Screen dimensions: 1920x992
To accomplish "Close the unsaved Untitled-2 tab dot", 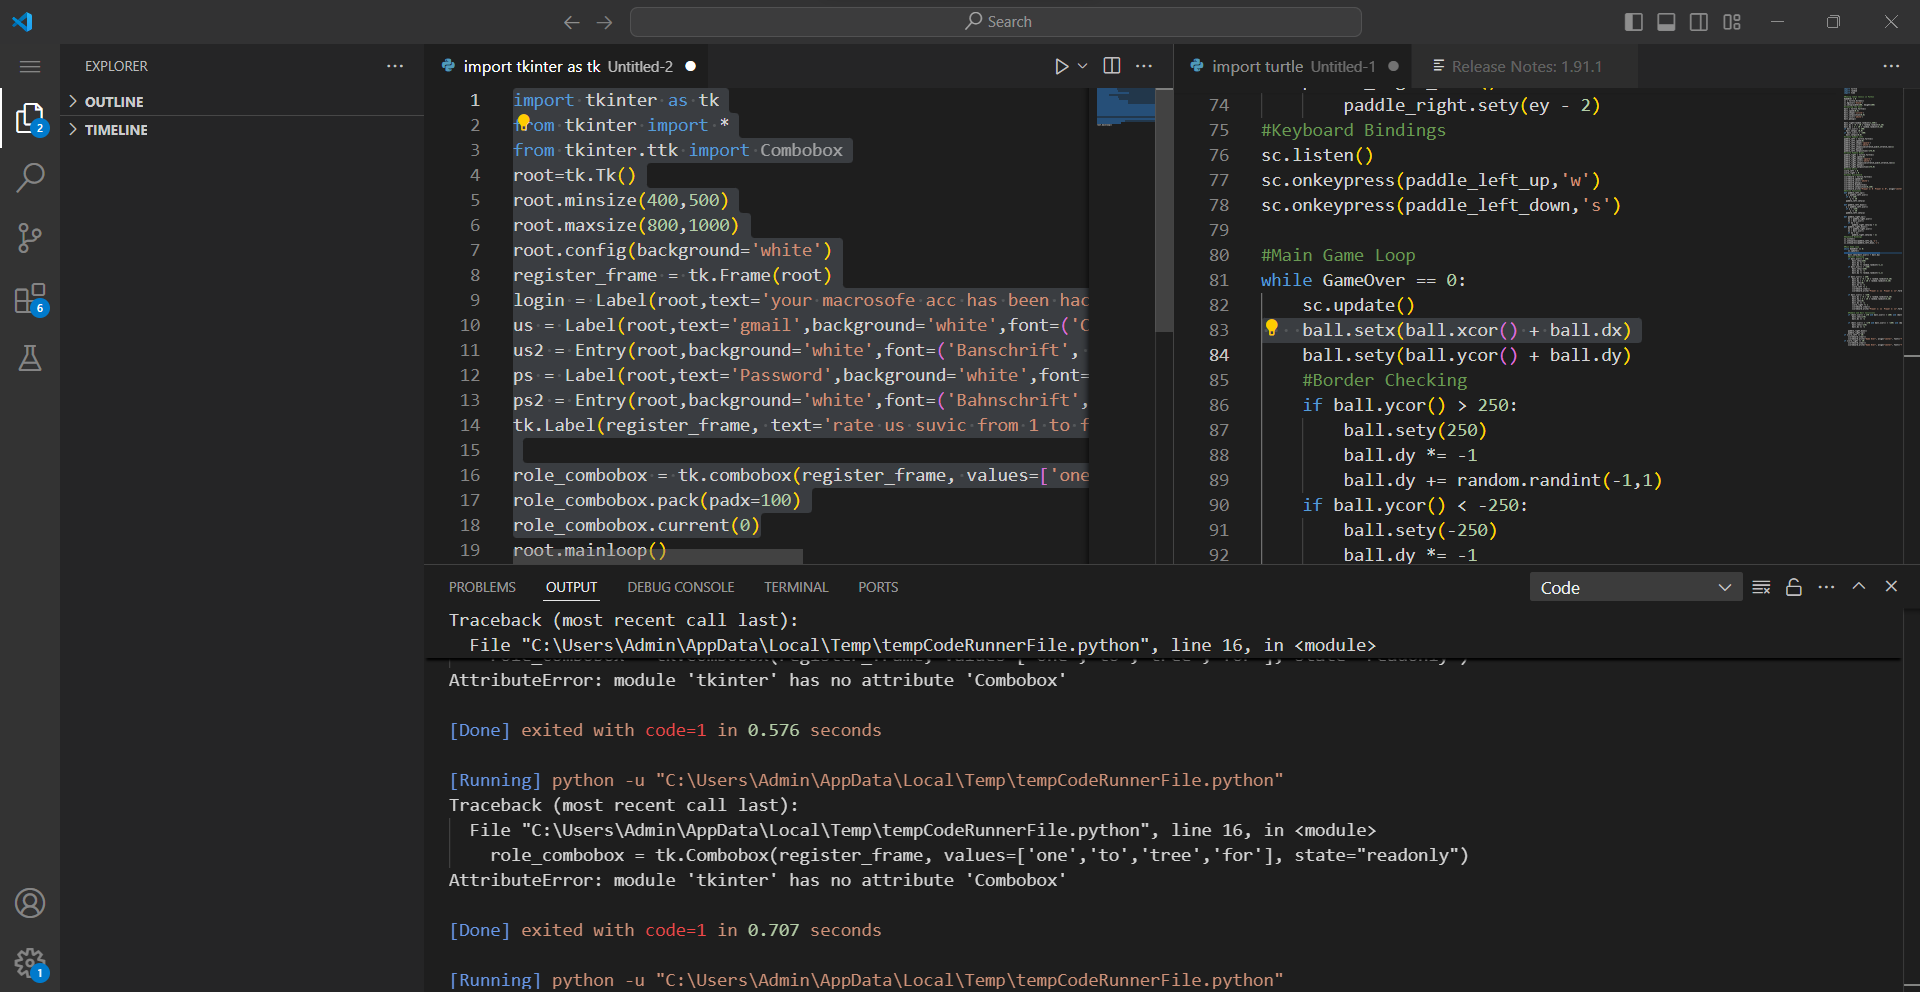I will tap(690, 66).
